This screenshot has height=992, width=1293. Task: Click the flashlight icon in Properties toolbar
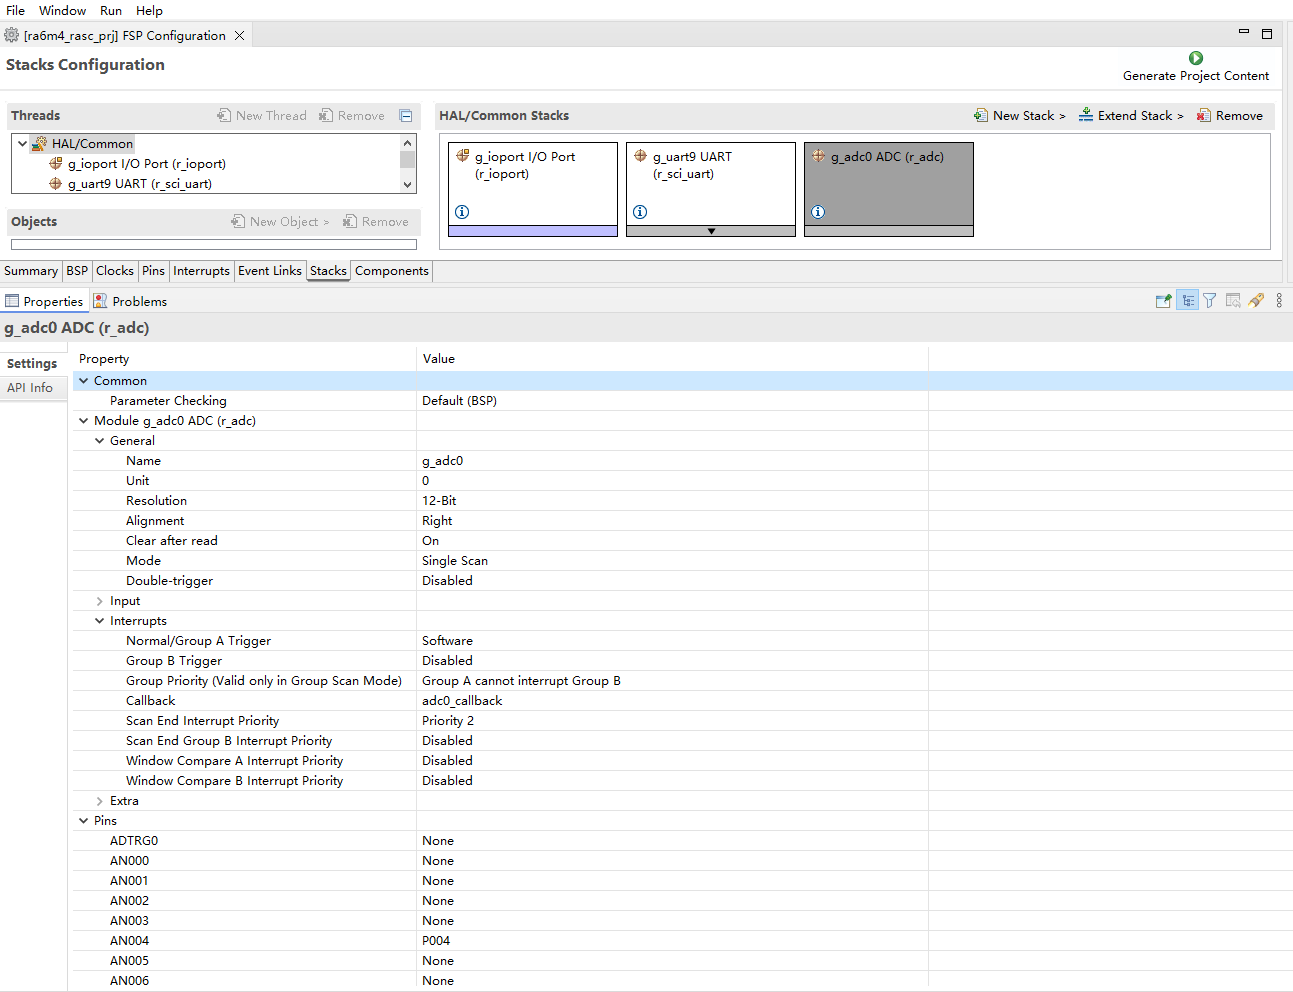pos(1256,300)
